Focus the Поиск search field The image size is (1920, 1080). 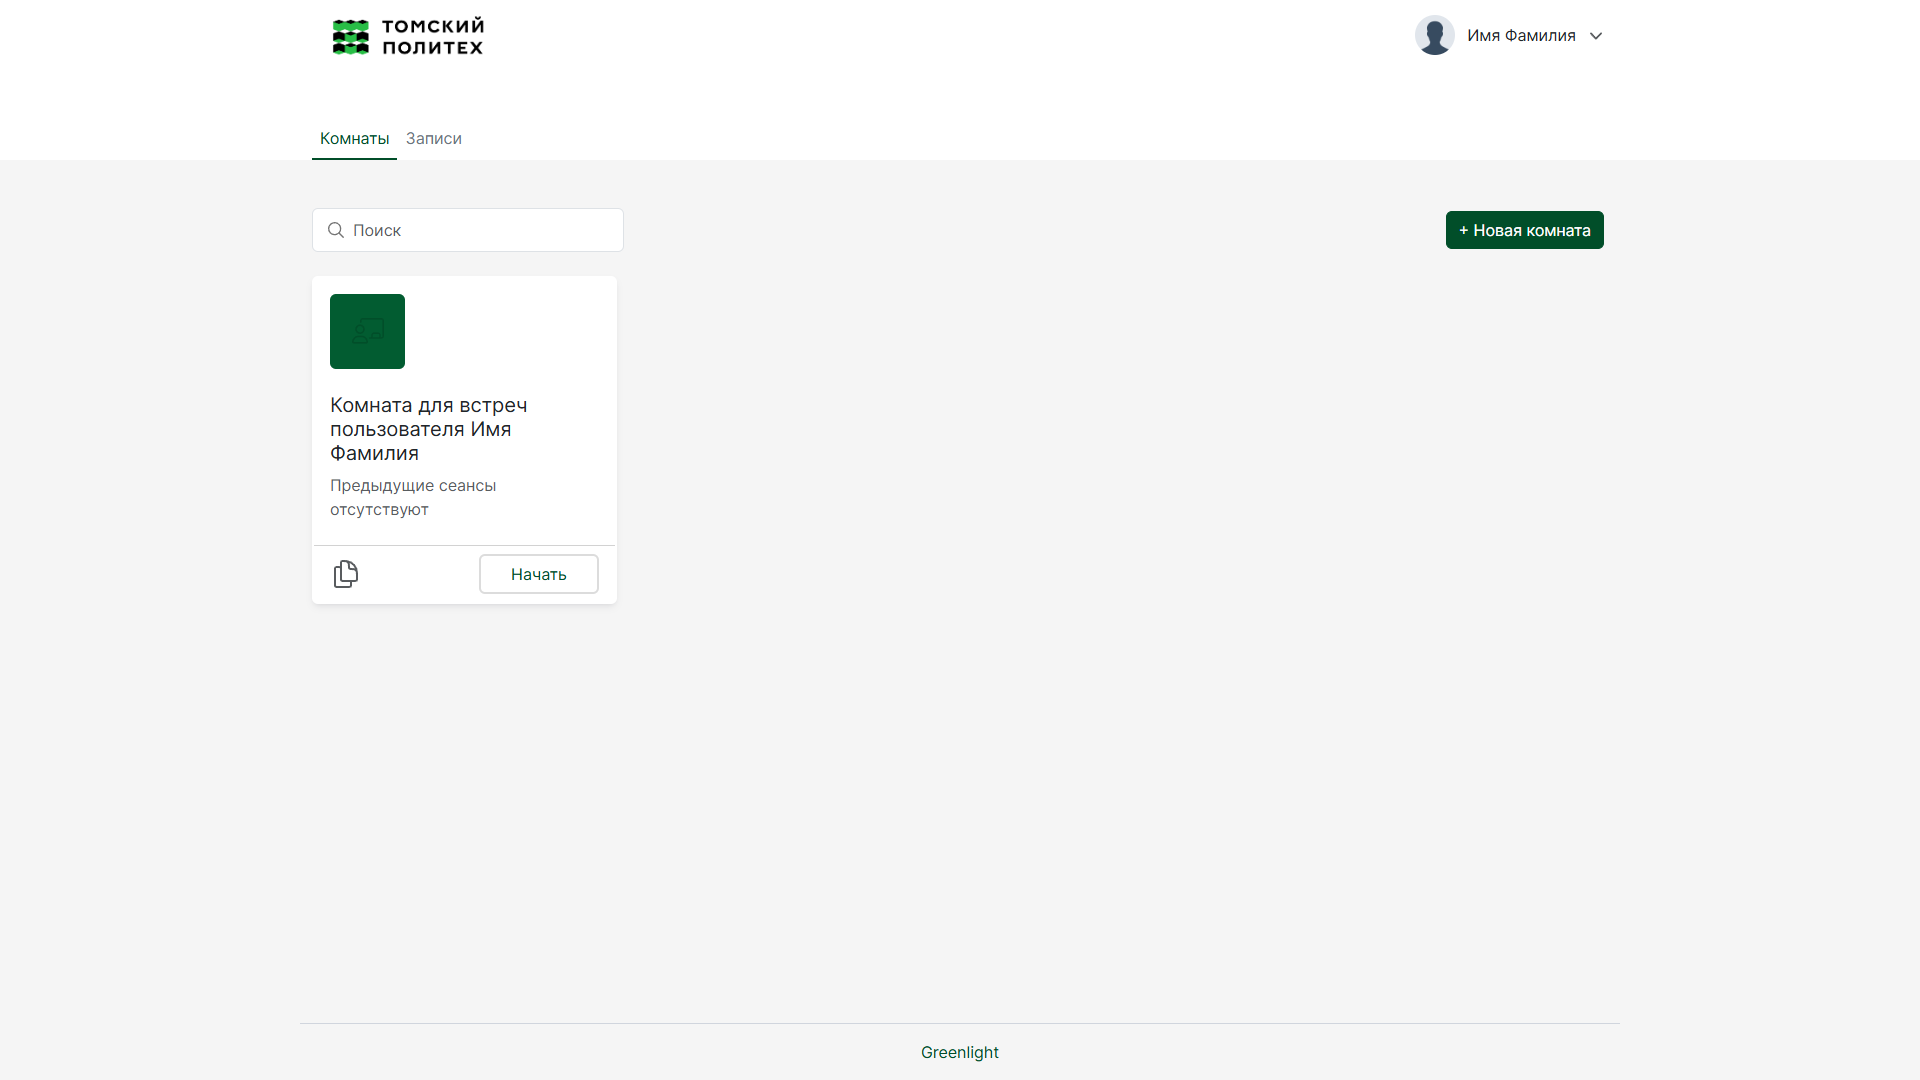click(480, 231)
